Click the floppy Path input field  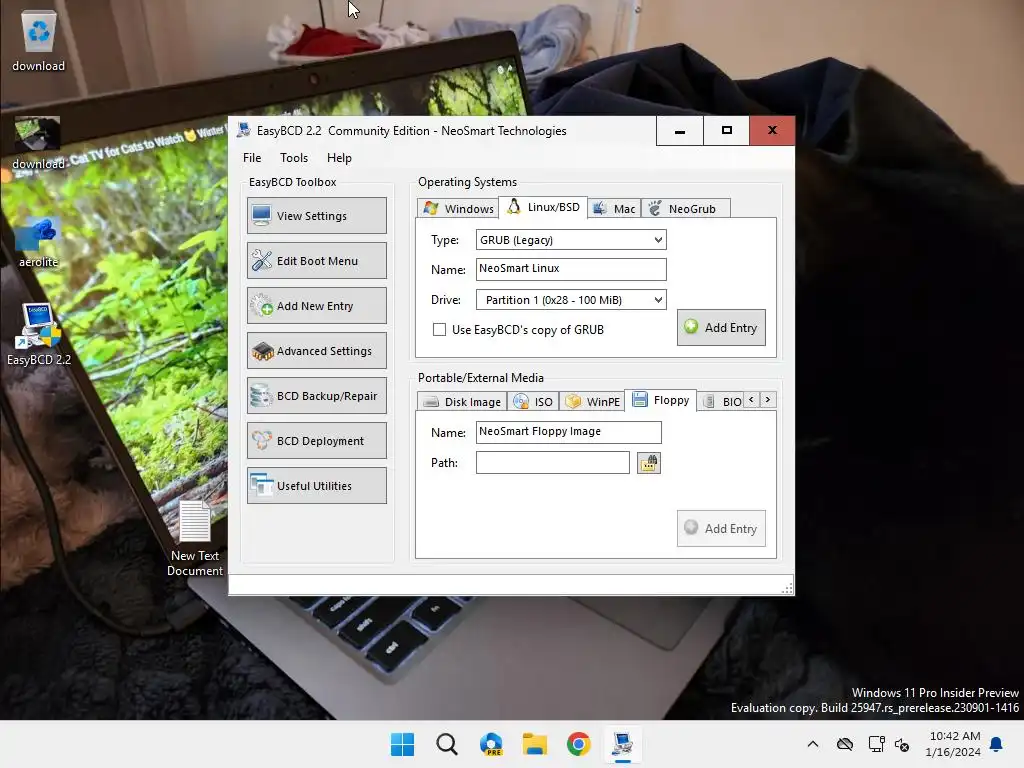click(x=552, y=462)
